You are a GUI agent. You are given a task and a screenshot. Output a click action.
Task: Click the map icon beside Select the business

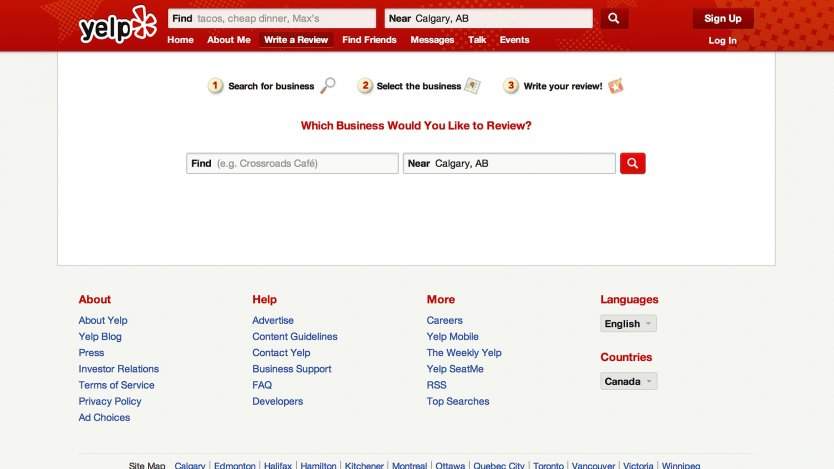pyautogui.click(x=473, y=86)
